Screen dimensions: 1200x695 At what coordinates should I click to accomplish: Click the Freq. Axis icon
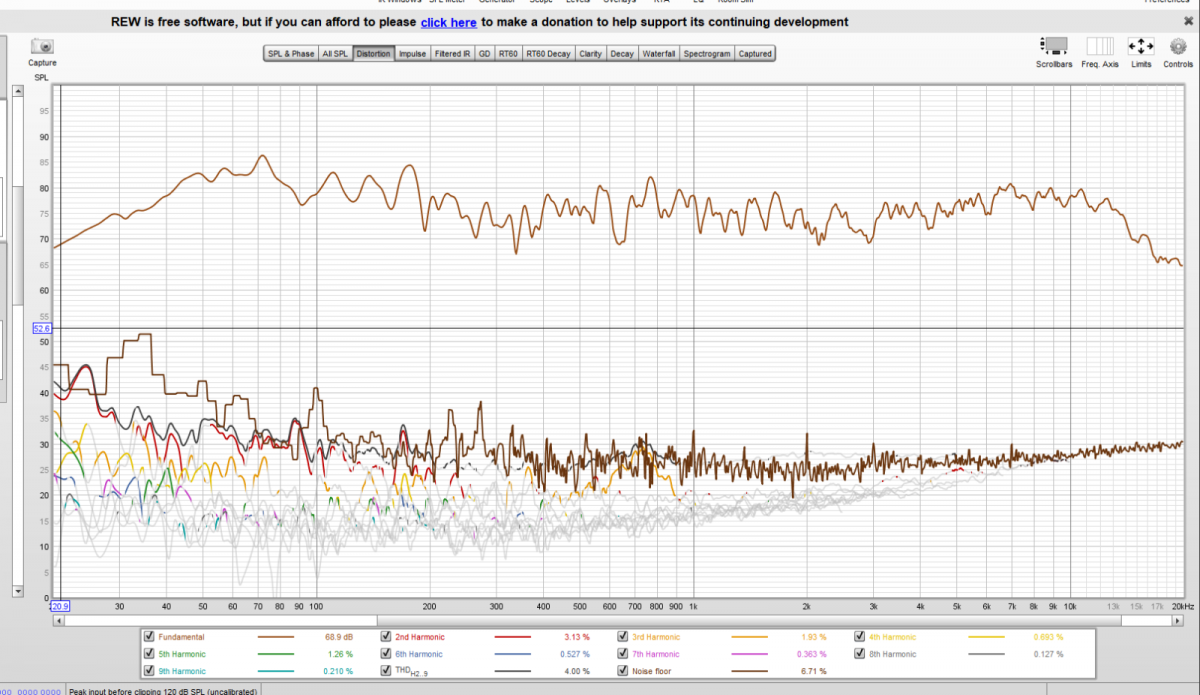pyautogui.click(x=1100, y=46)
